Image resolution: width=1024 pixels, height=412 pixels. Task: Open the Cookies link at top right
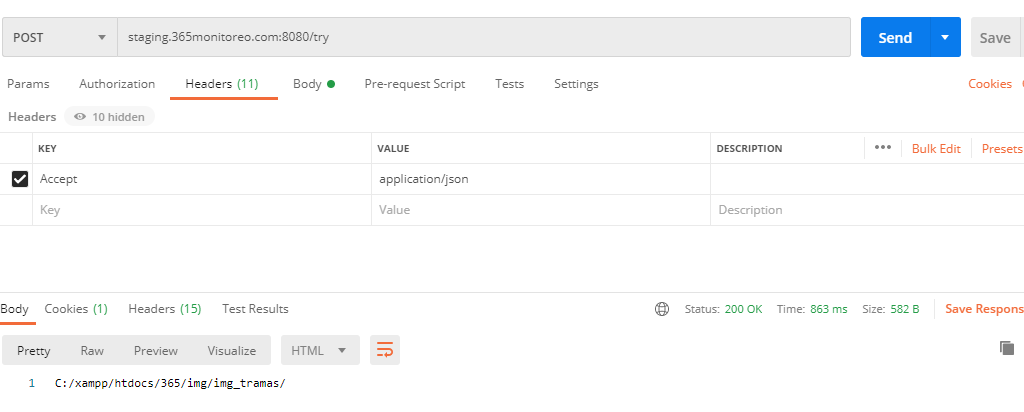click(989, 84)
